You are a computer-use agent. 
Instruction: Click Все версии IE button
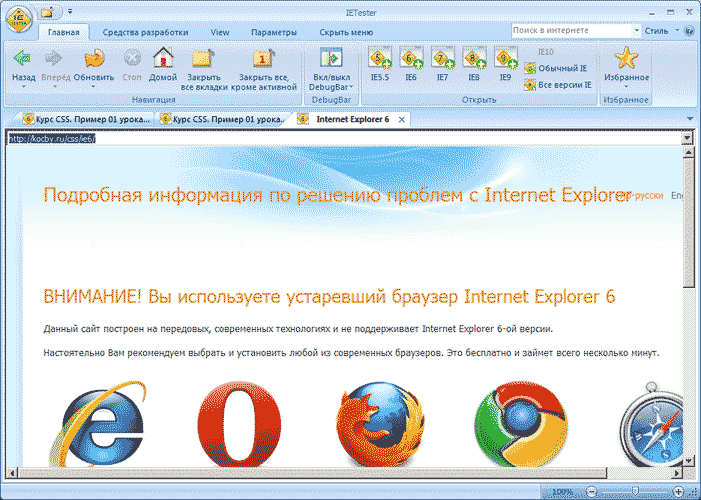click(x=558, y=85)
